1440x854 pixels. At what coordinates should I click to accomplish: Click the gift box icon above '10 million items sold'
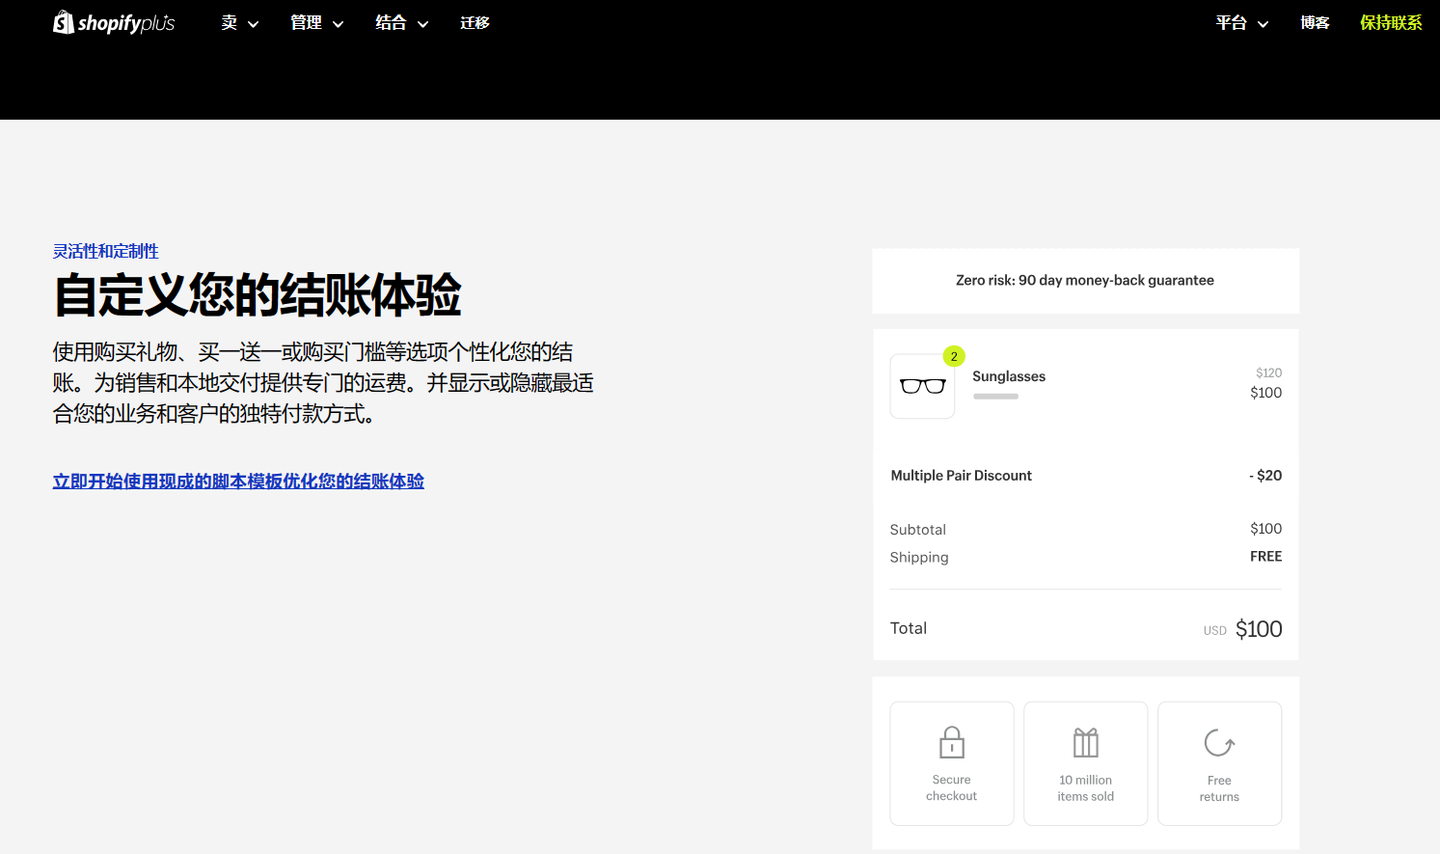click(1085, 742)
